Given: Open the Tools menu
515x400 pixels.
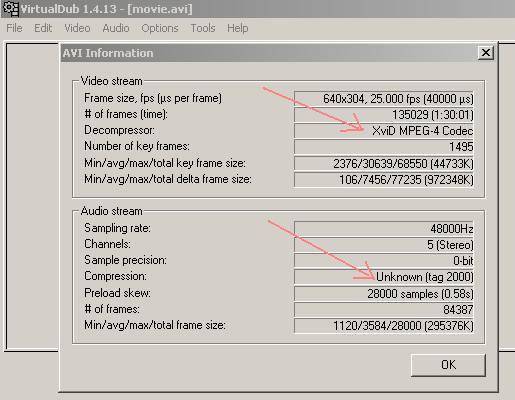Looking at the screenshot, I should coord(203,28).
